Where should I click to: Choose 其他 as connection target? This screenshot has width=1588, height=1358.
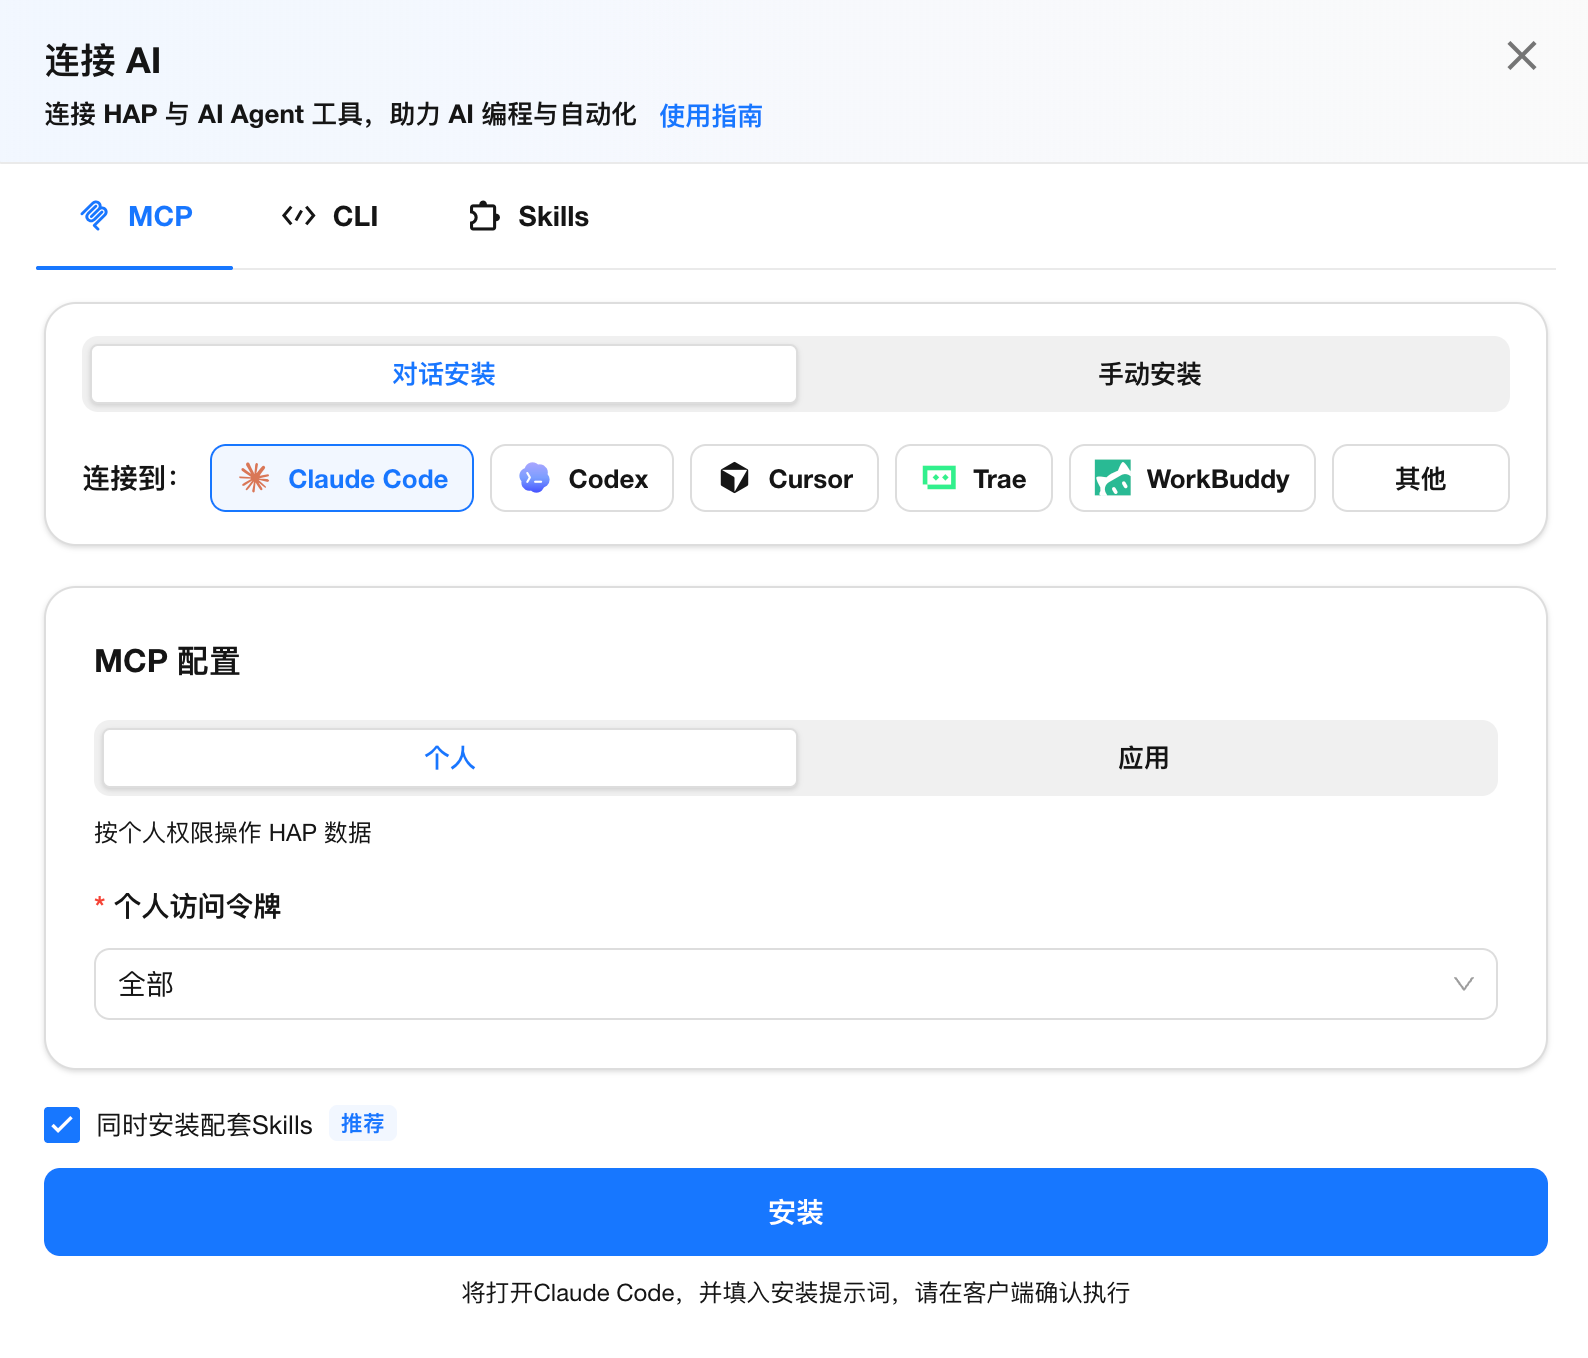coord(1420,478)
